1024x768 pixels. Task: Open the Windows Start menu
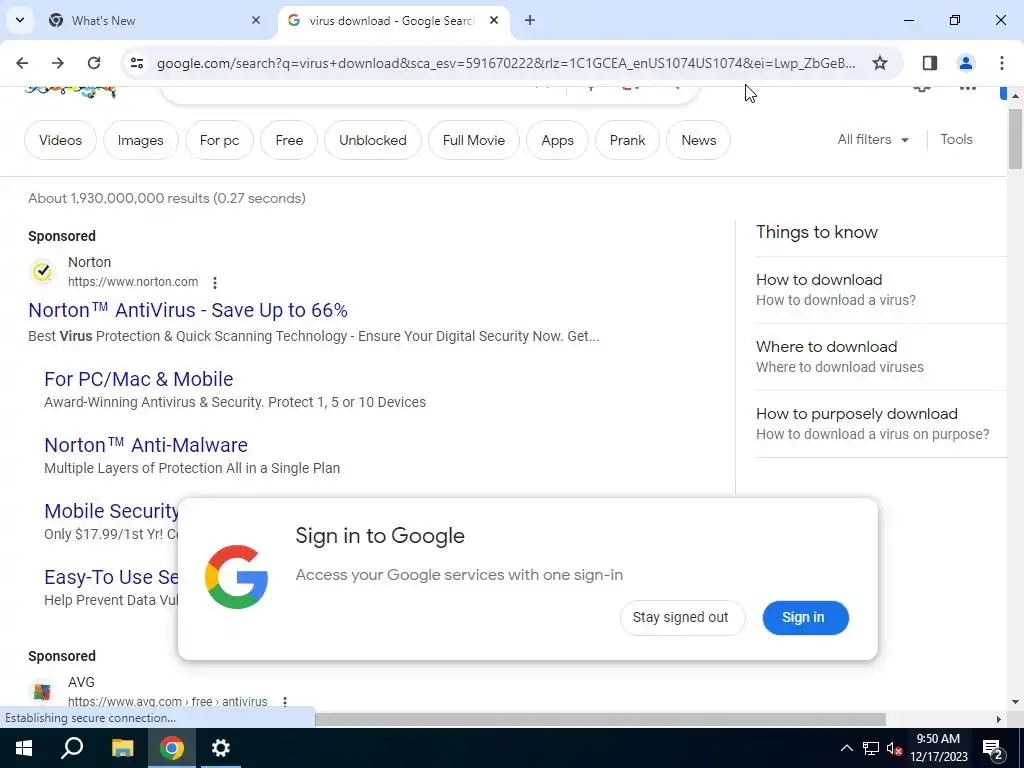(24, 748)
